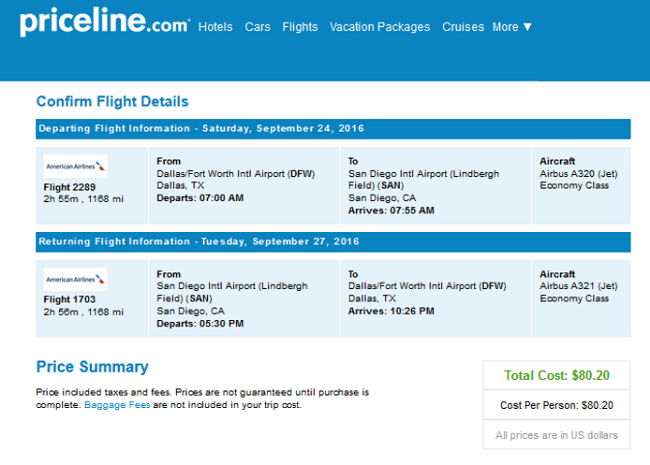Click the priceline.com logo

[x=103, y=23]
